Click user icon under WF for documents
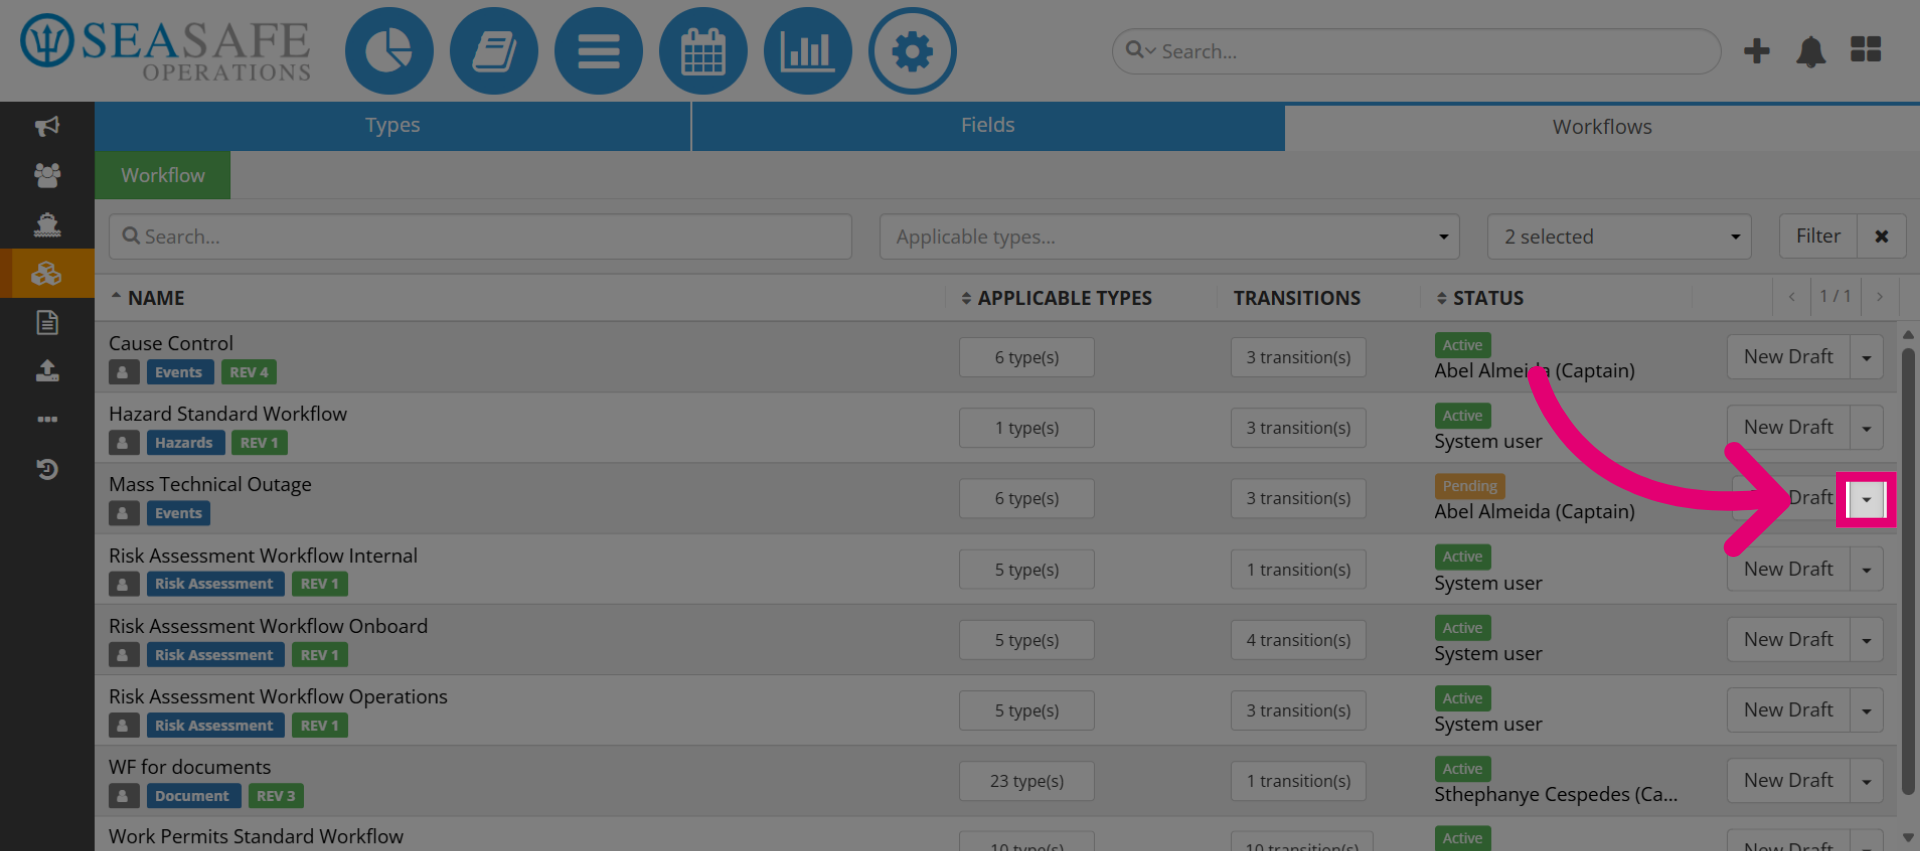Image resolution: width=1920 pixels, height=851 pixels. 123,797
